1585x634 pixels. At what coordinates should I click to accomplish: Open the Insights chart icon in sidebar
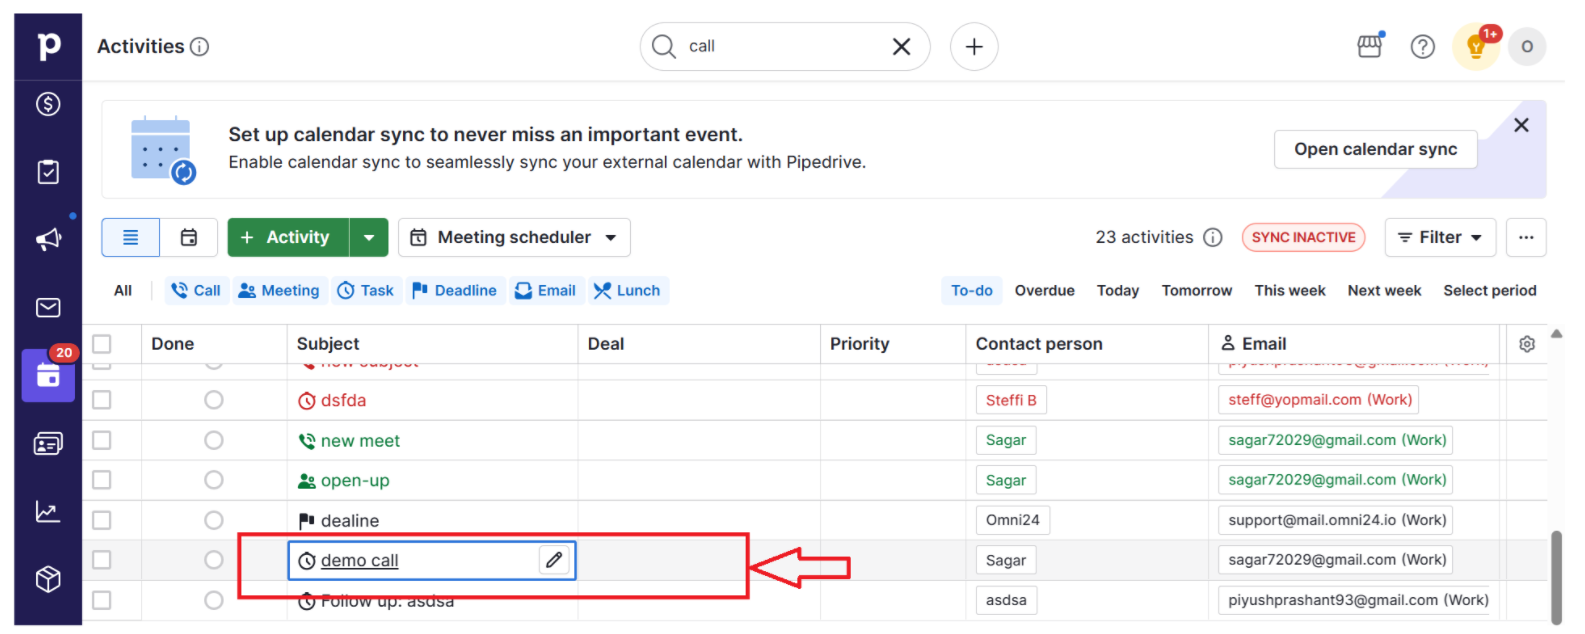48,511
